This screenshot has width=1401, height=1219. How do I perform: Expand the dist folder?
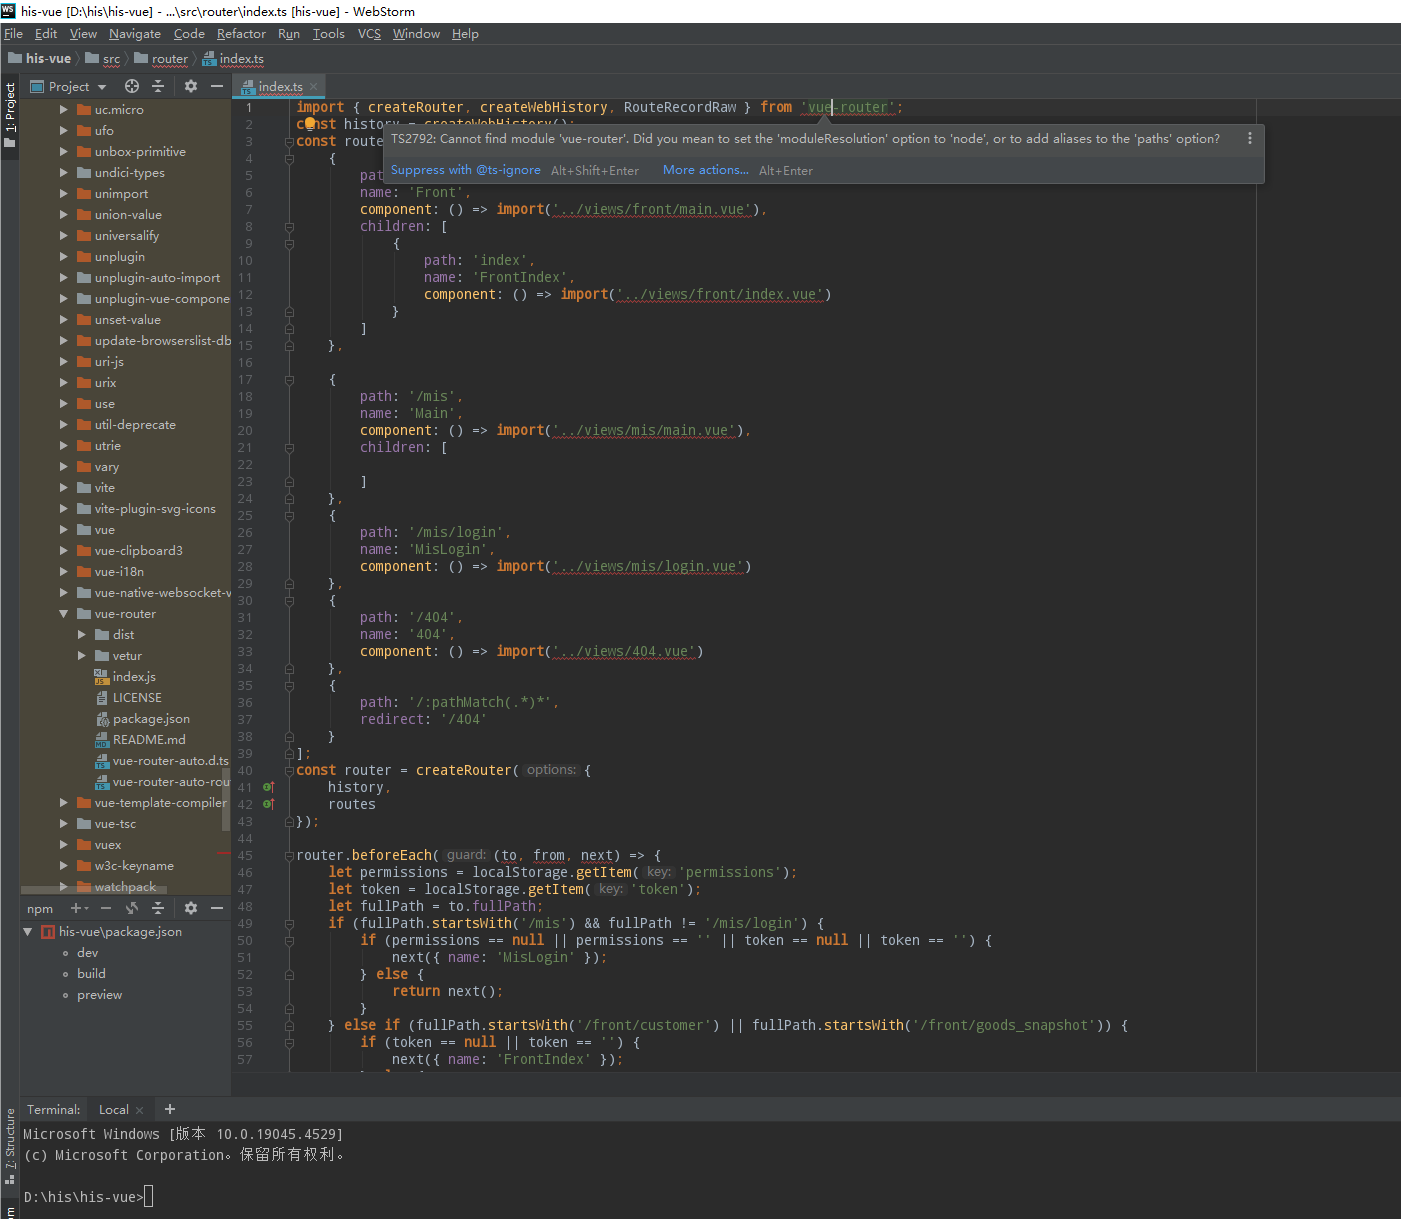click(x=82, y=635)
